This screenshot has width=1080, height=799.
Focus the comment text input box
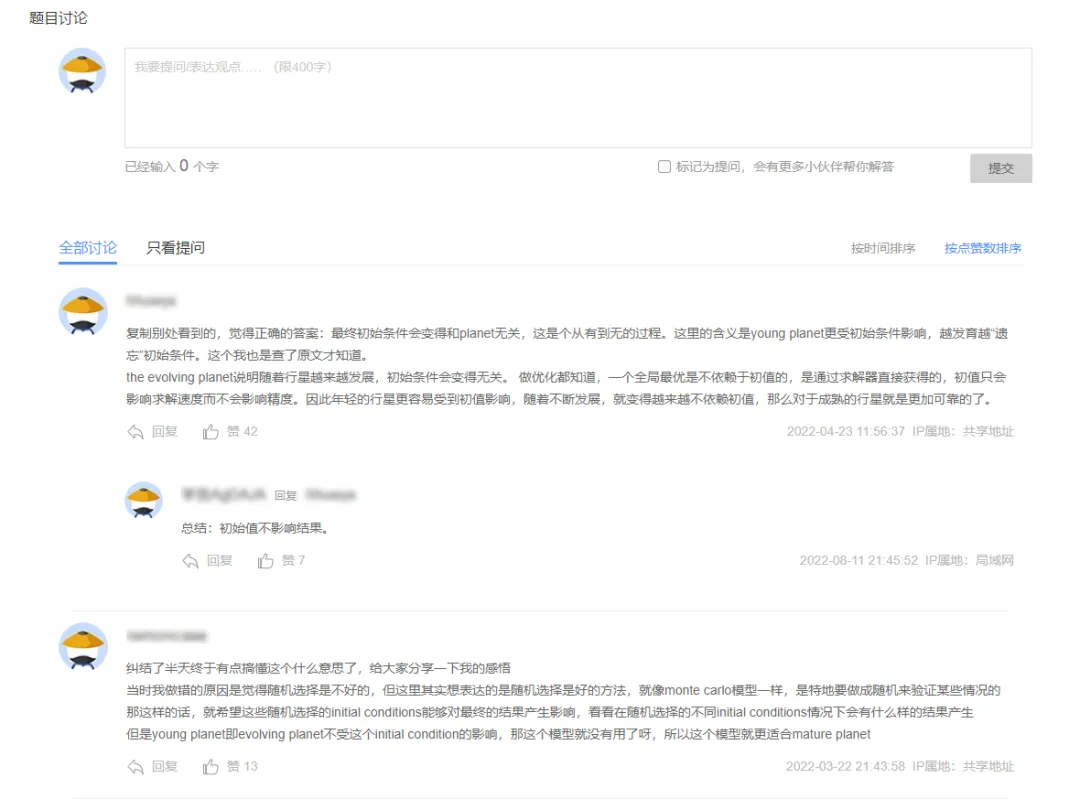(577, 98)
